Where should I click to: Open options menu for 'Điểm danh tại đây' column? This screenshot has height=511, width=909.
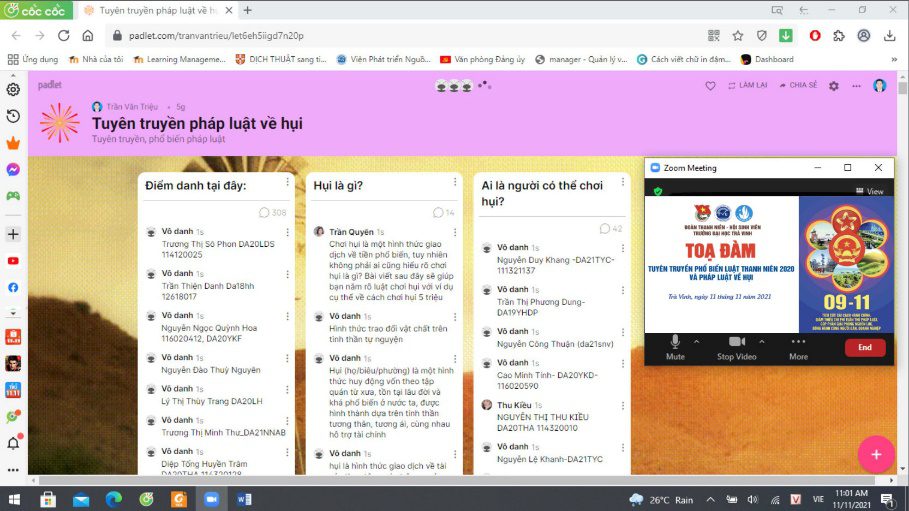coord(287,185)
